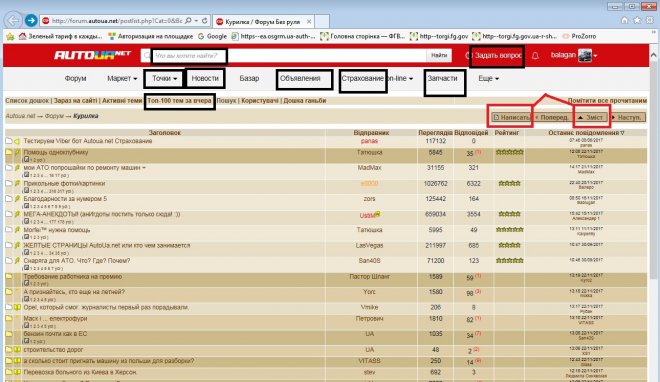Click book icon beside Opel, который смог
This screenshot has height=382, width=660.
tap(17, 308)
